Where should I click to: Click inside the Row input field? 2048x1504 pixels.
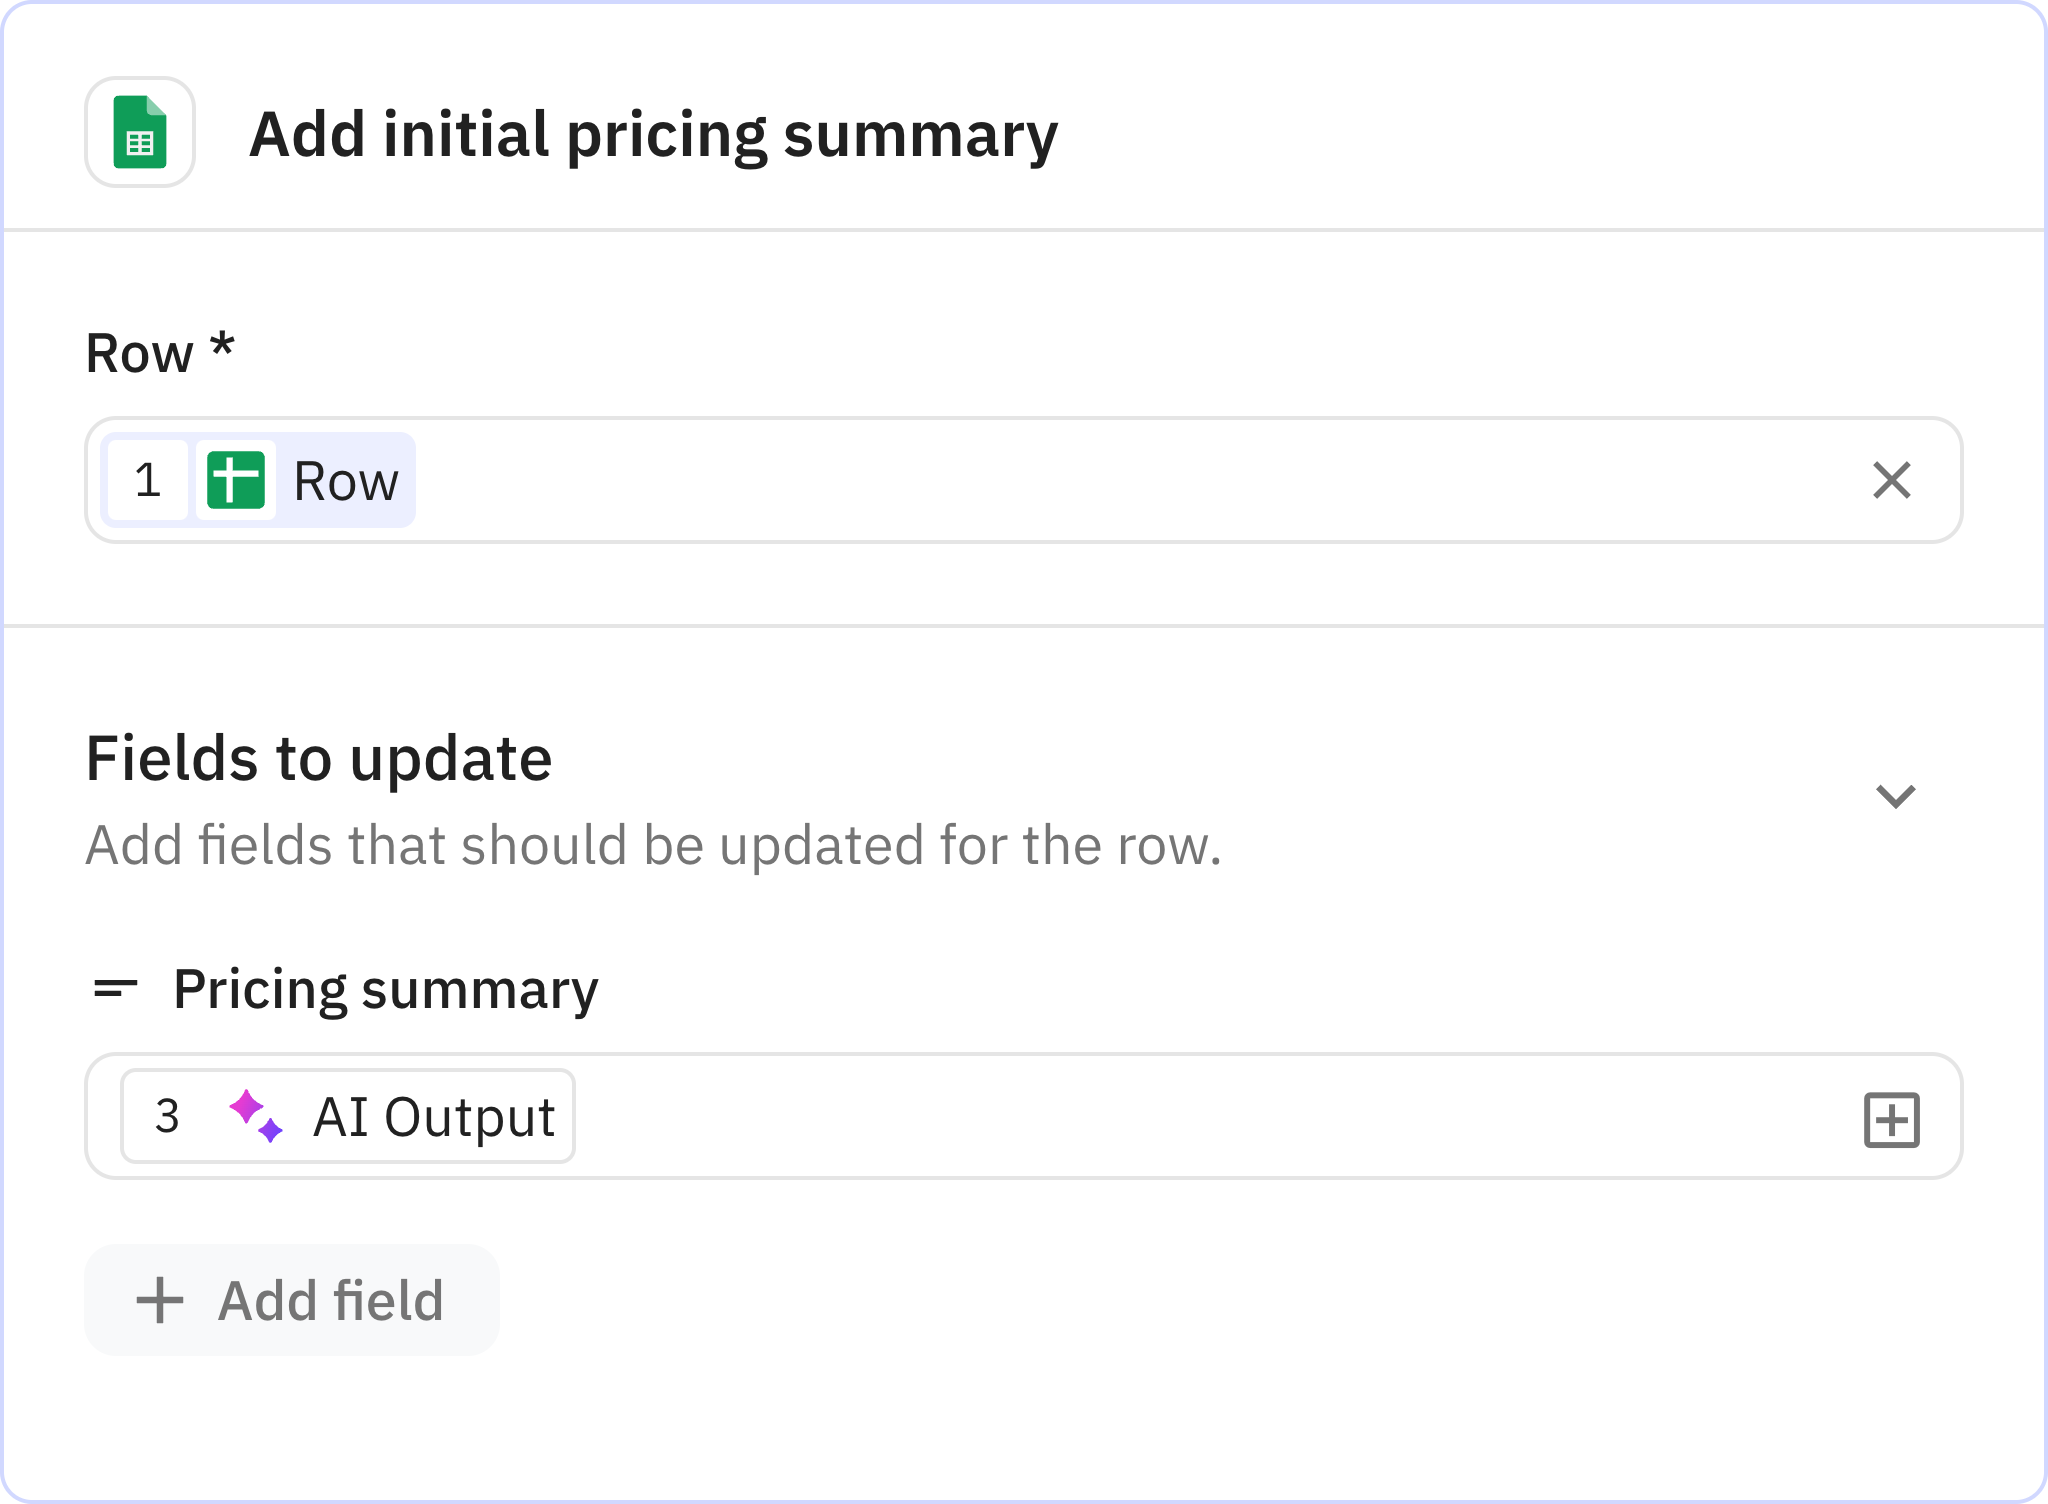pyautogui.click(x=1000, y=481)
